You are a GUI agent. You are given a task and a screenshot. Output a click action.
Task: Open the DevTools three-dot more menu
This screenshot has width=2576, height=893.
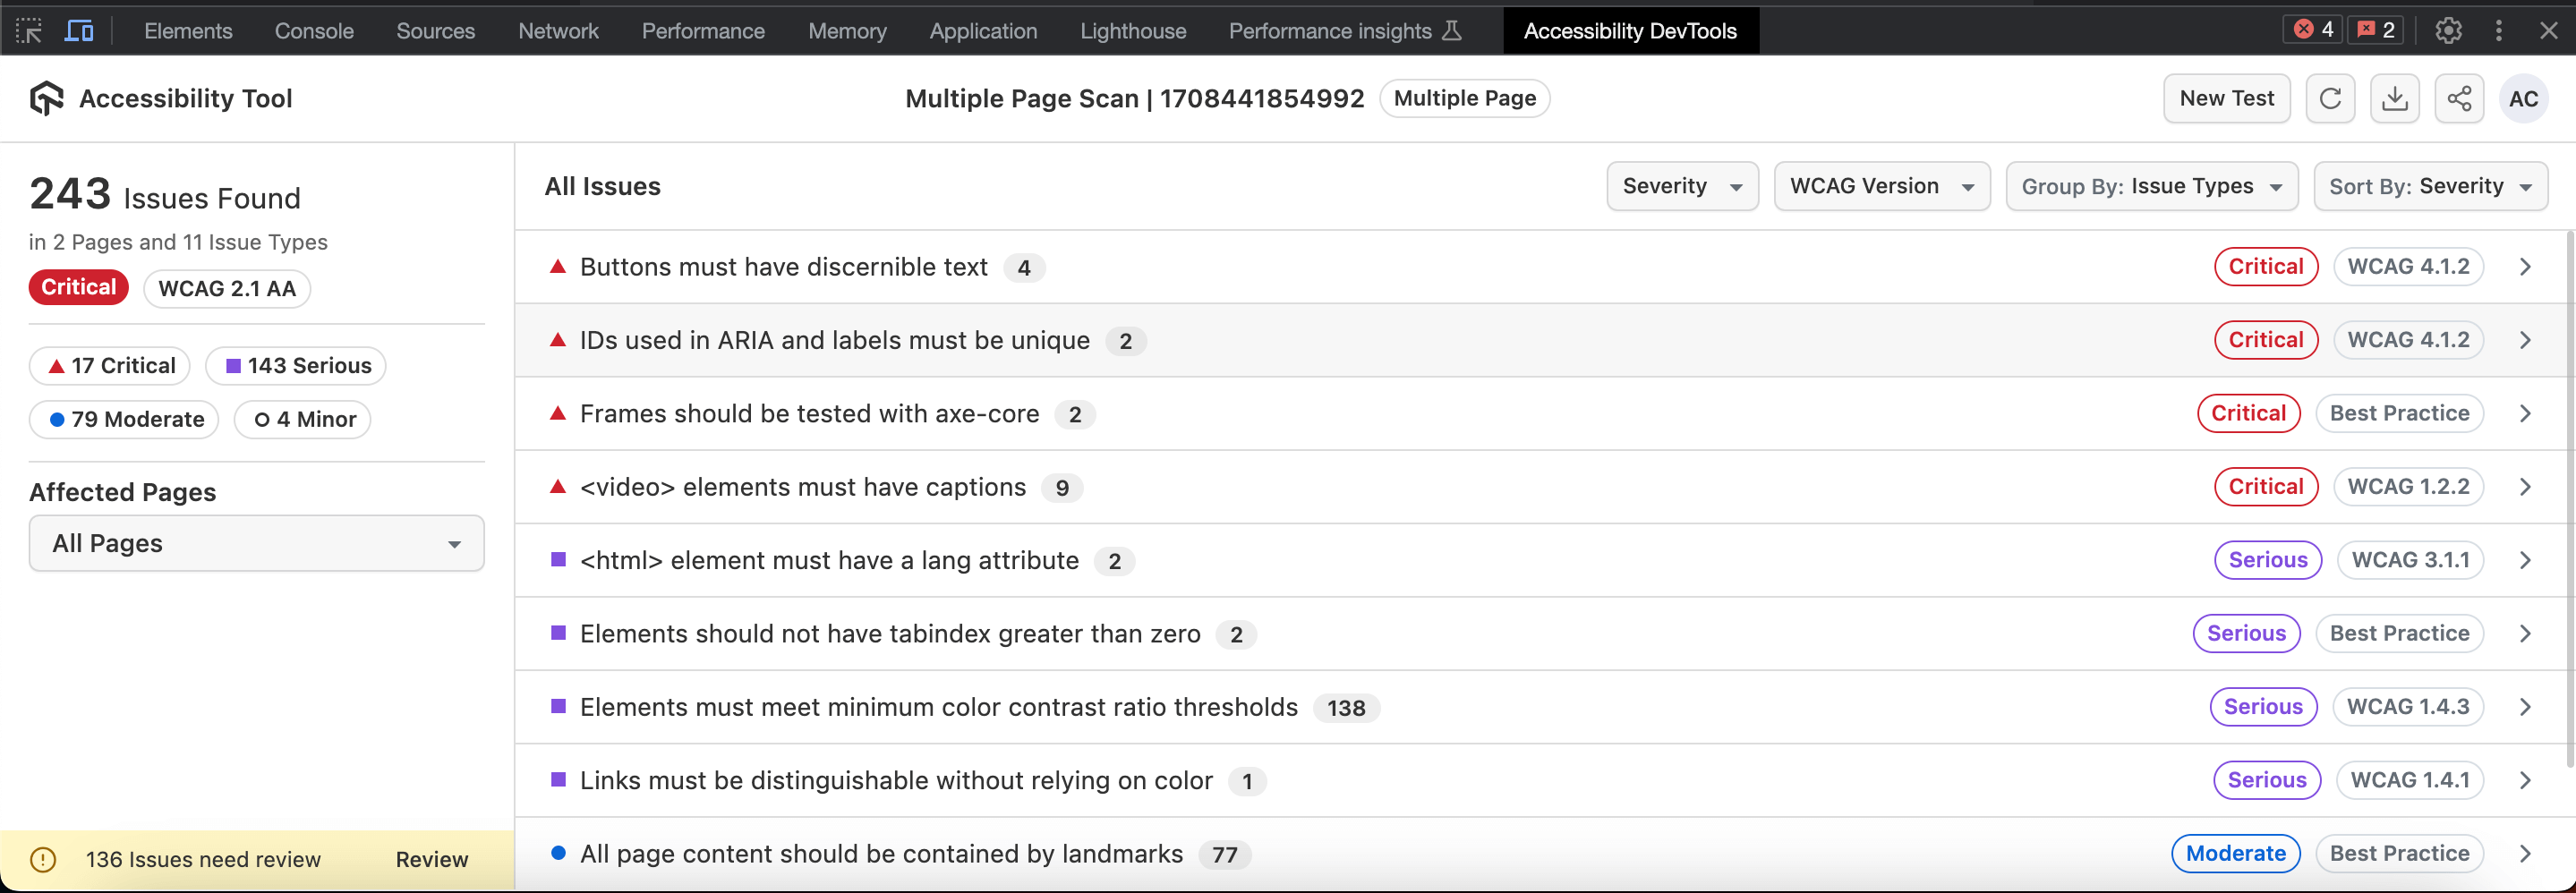[2498, 31]
